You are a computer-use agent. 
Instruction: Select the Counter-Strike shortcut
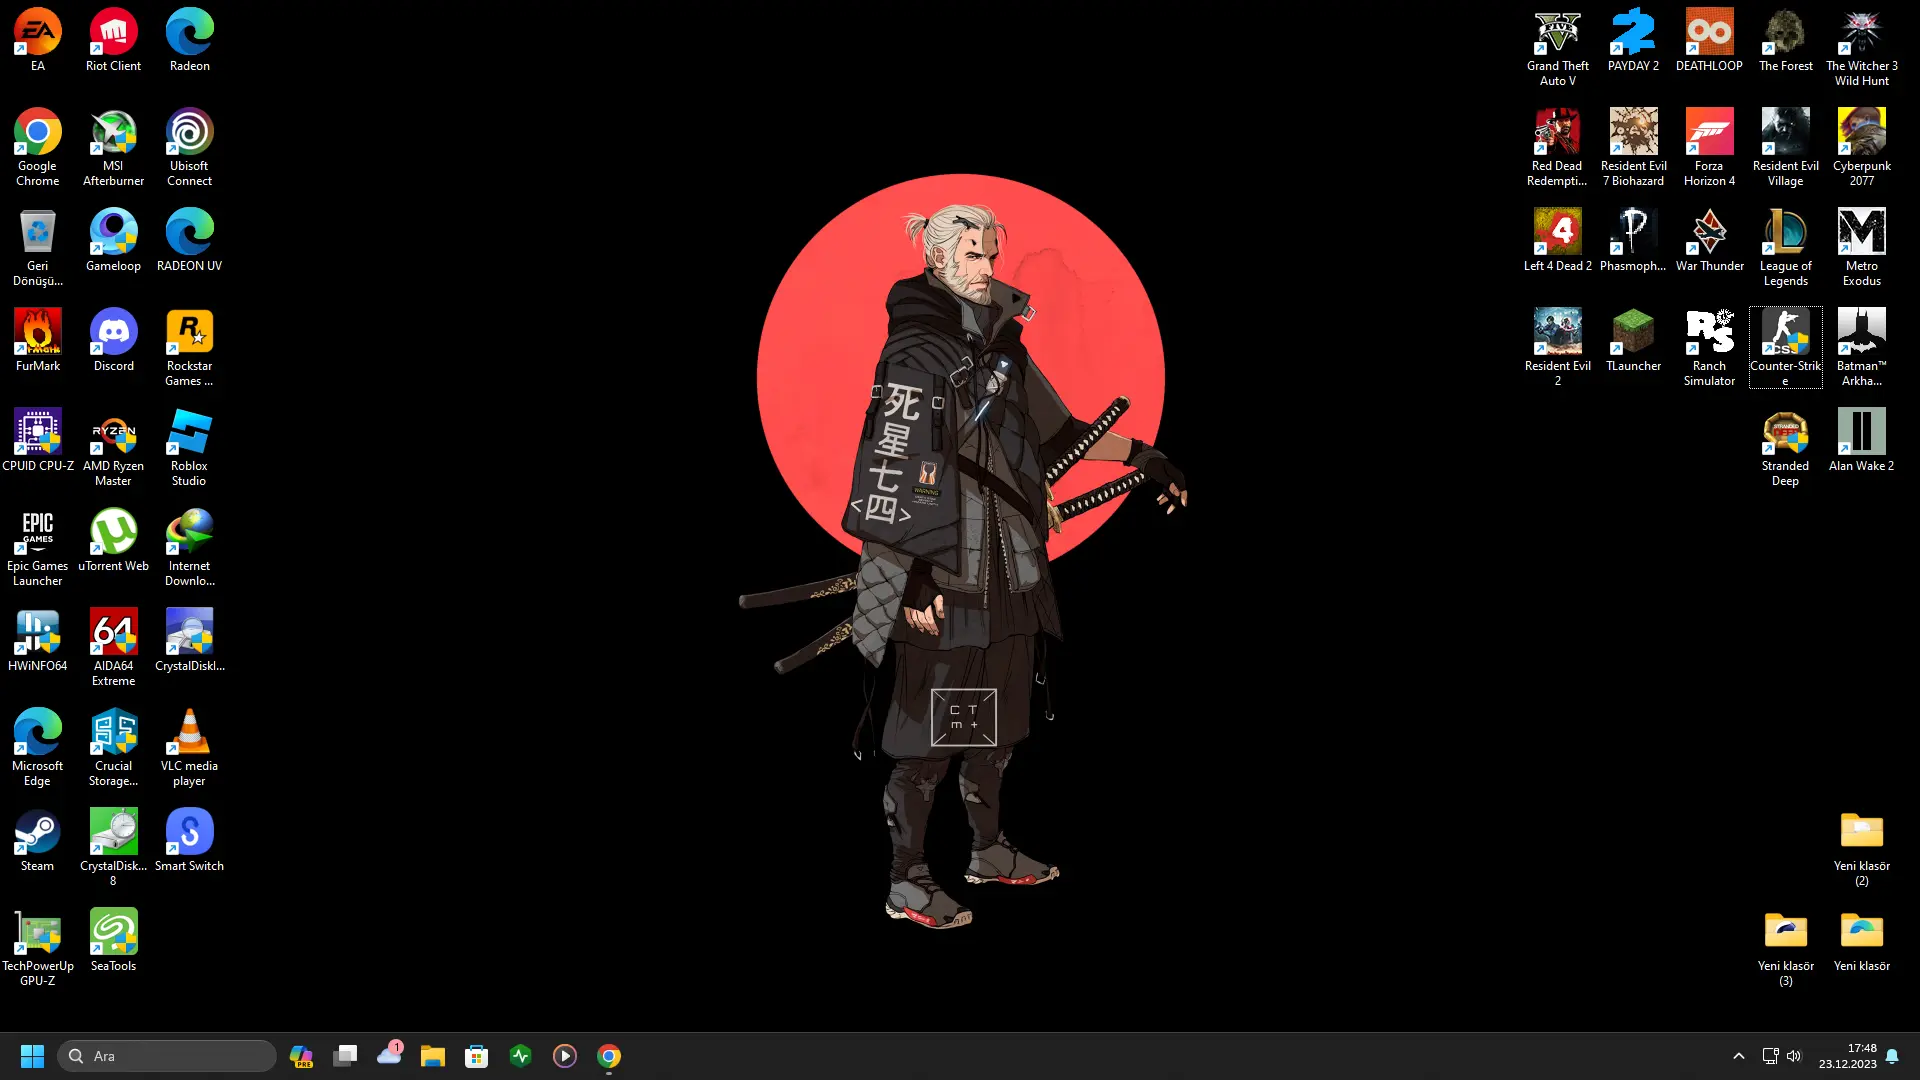click(1785, 347)
